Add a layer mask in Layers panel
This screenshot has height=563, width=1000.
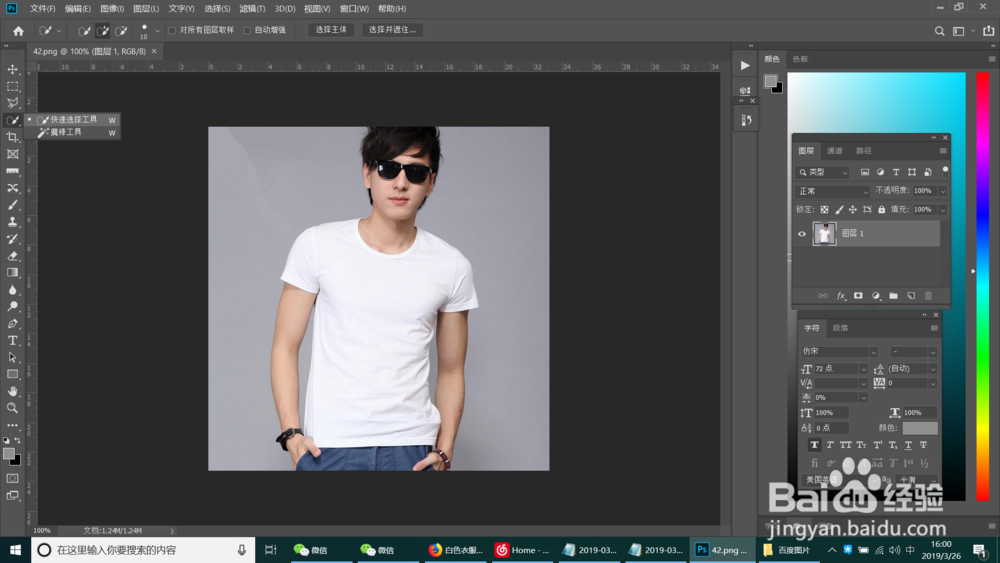(858, 296)
